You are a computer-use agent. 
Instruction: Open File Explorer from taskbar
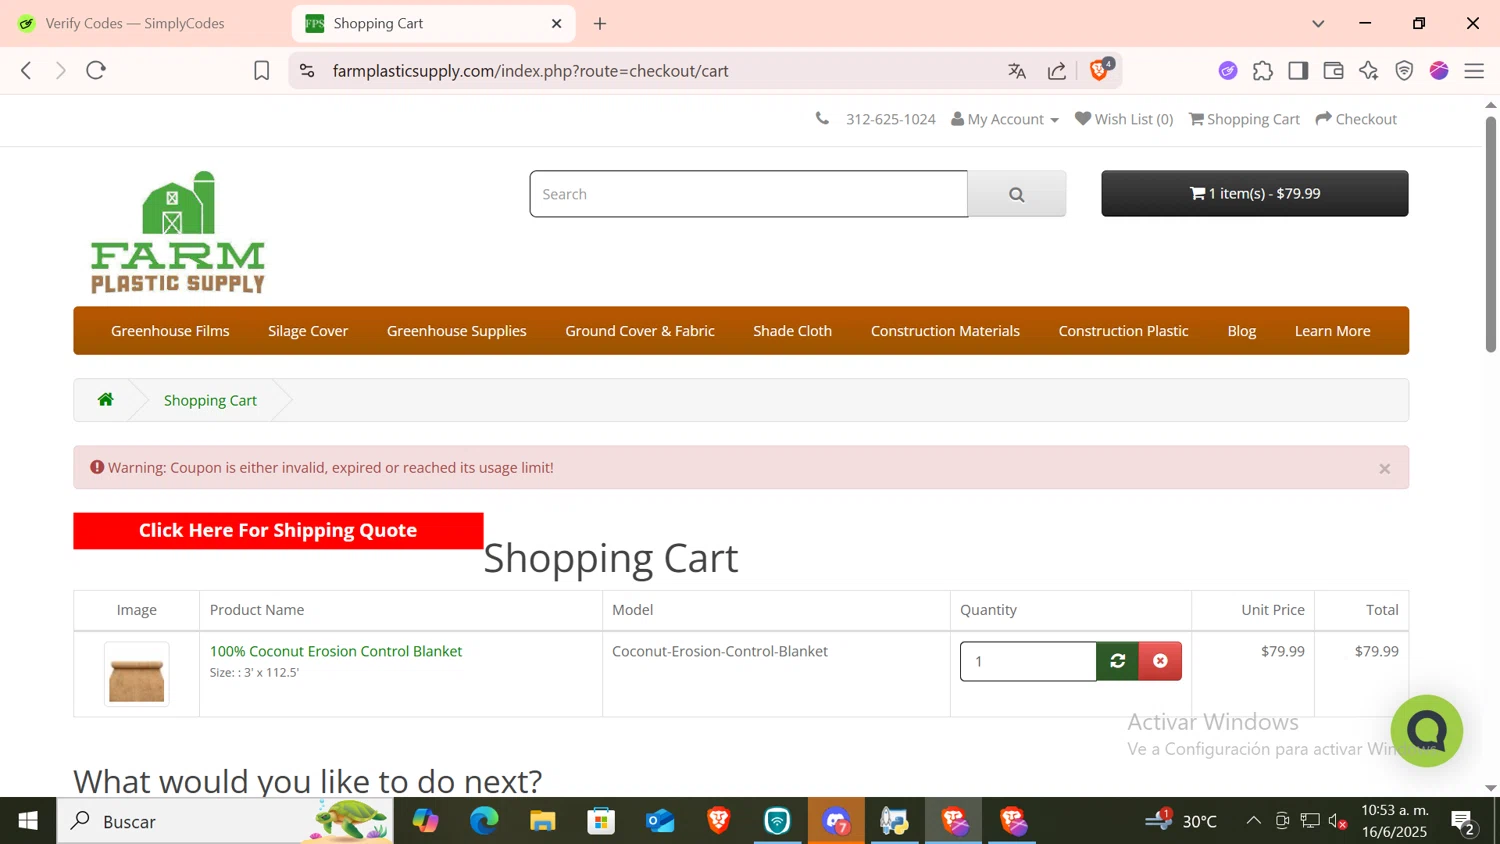(543, 821)
